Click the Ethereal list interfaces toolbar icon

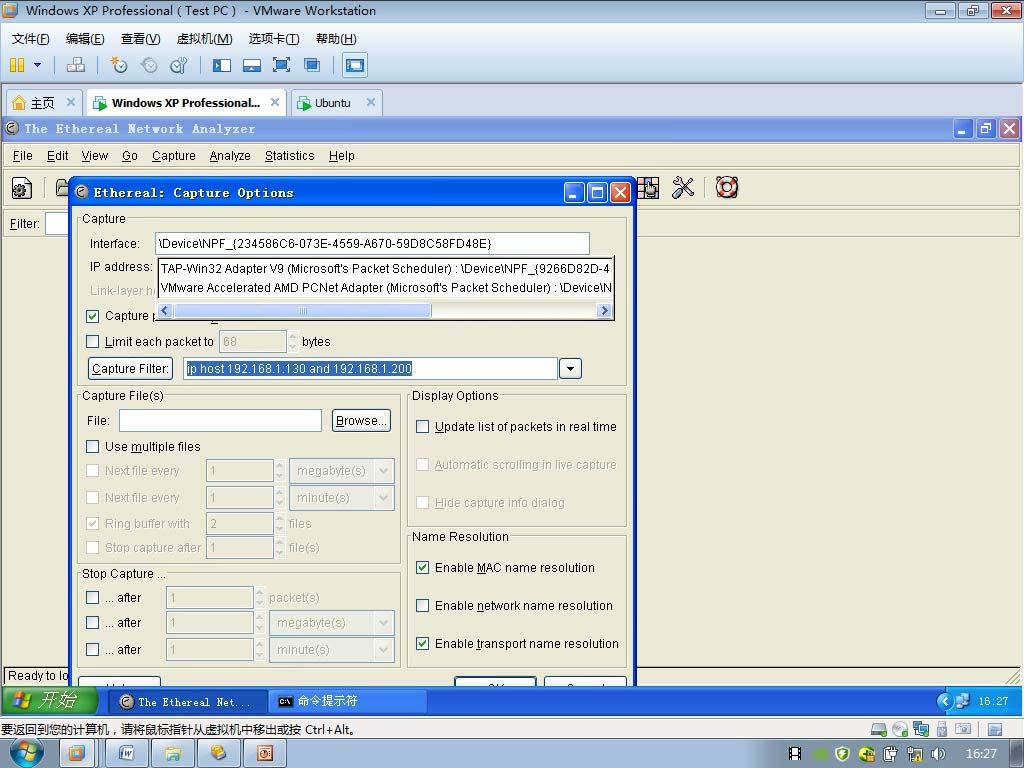[22, 189]
